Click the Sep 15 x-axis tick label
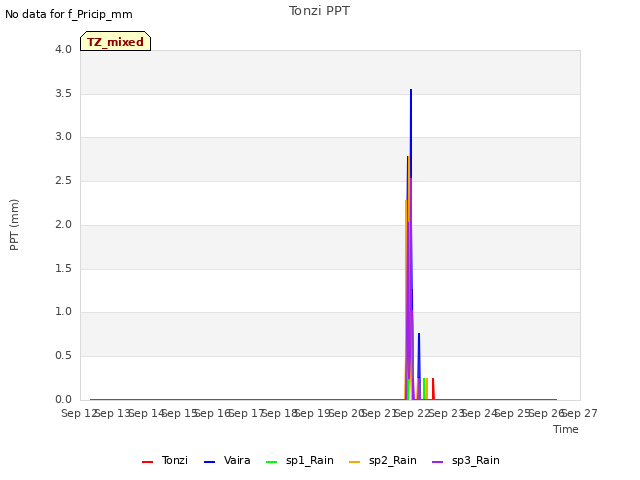The height and width of the screenshot is (480, 640). tap(180, 413)
